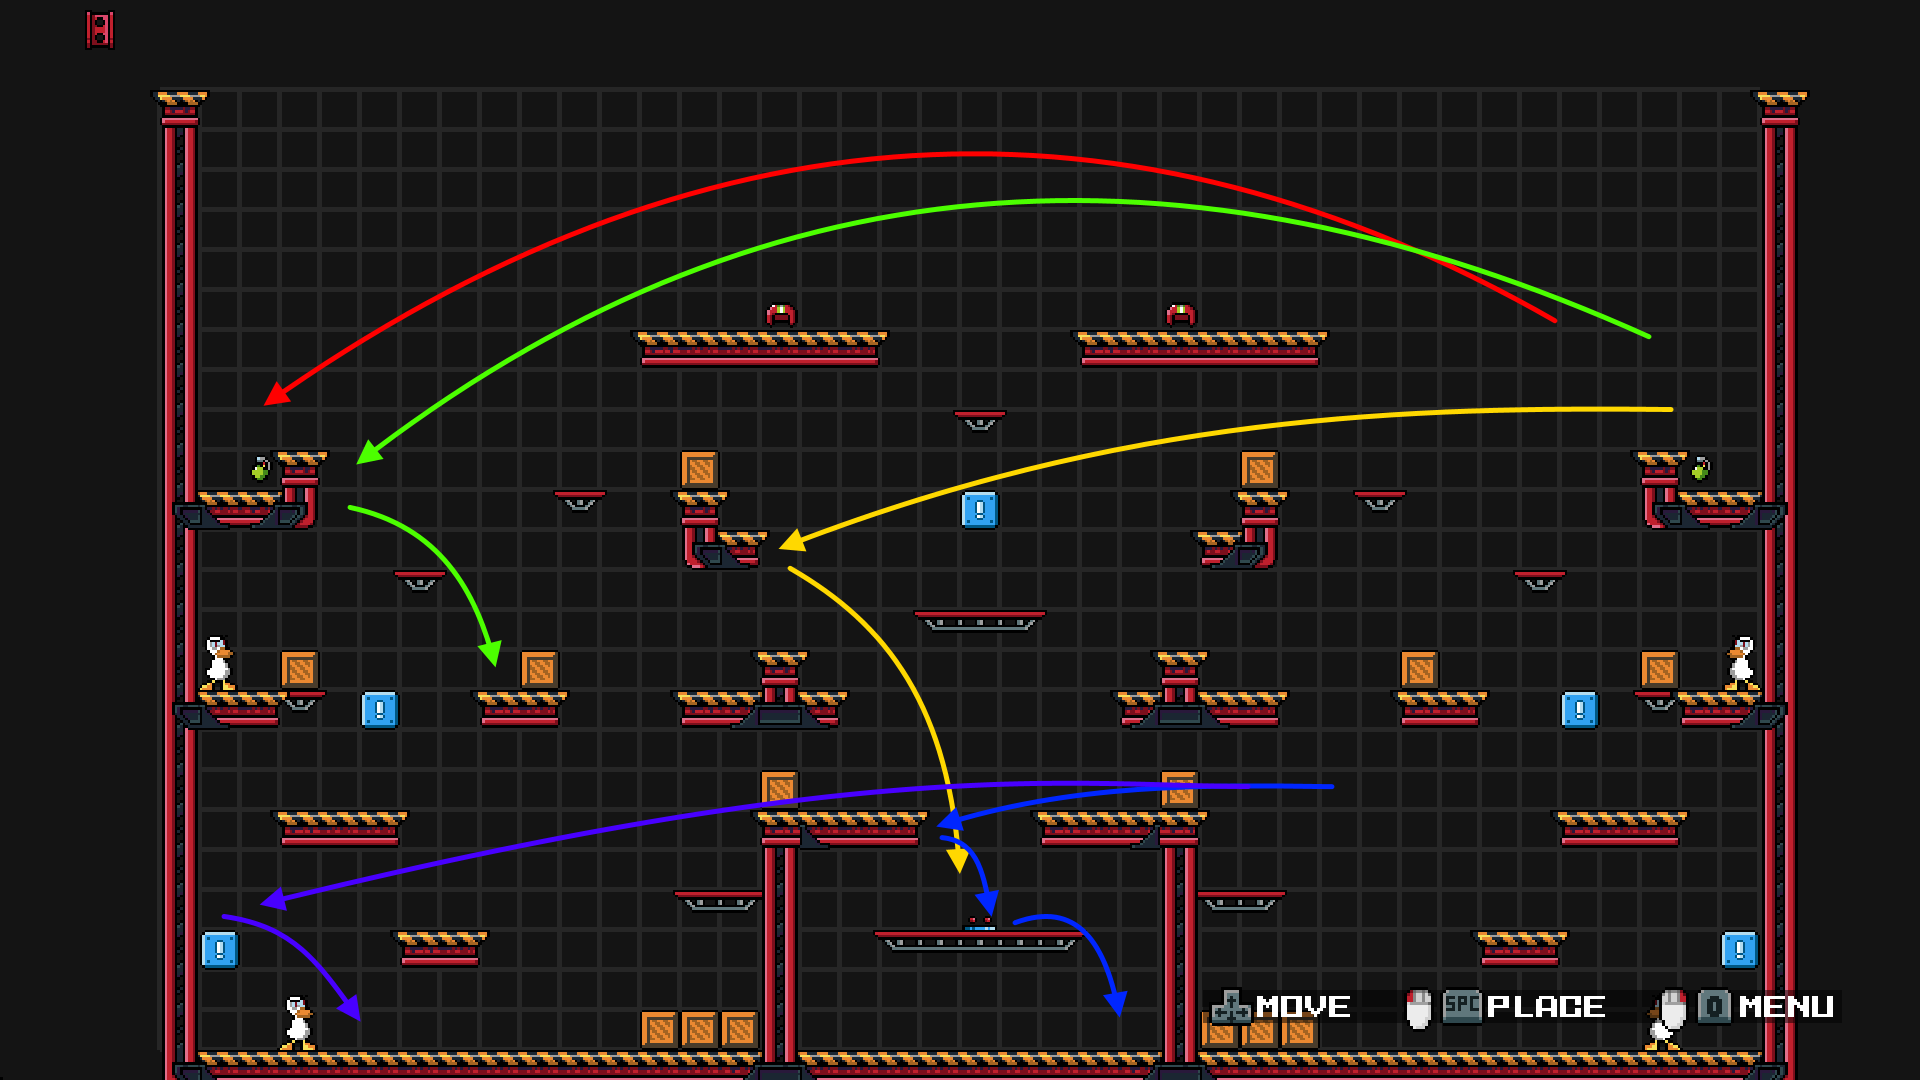Click the left-mouse icon beside SPC key
Image resolution: width=1920 pixels, height=1080 pixels.
click(1418, 1008)
